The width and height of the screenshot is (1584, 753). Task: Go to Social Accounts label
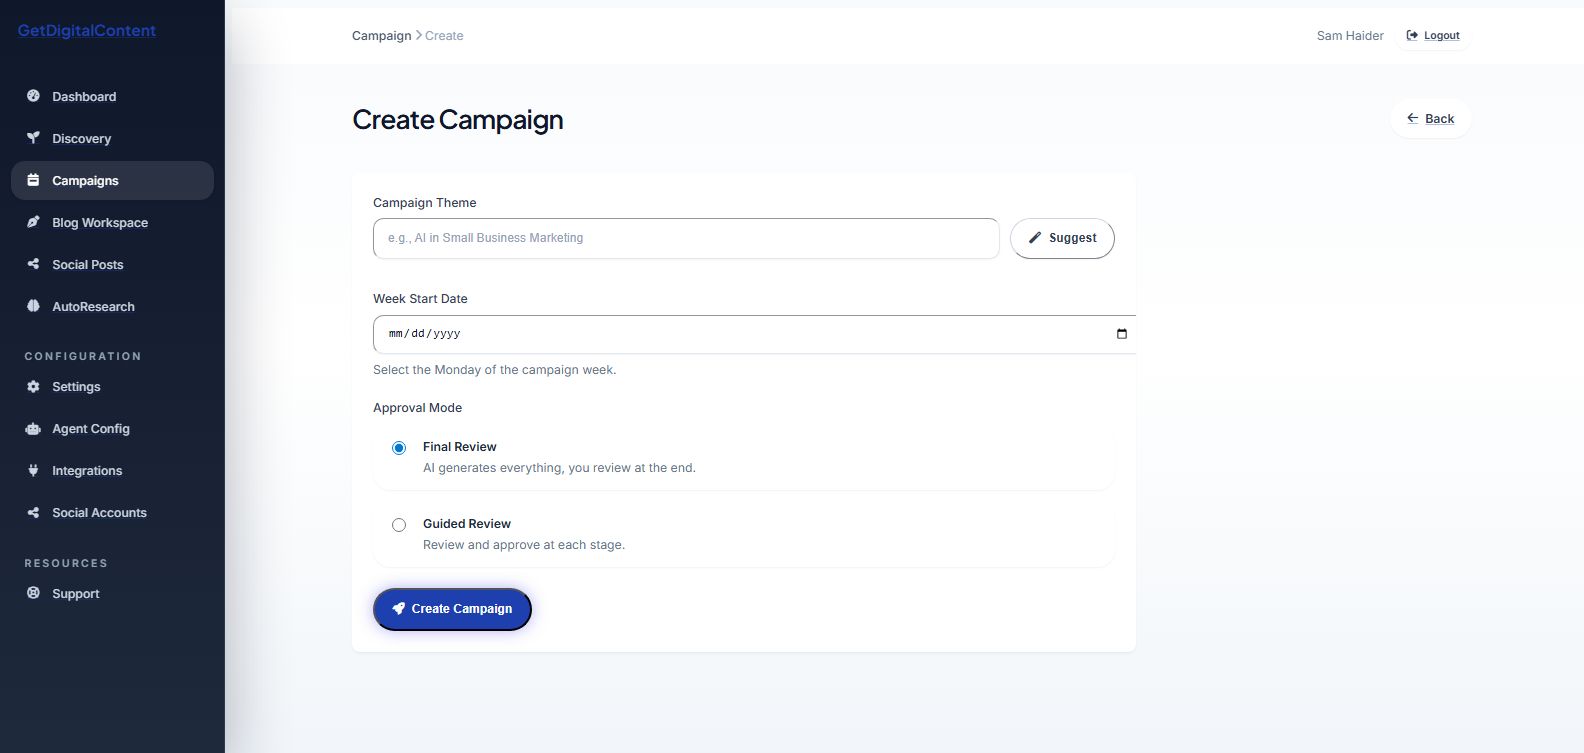[x=99, y=512]
